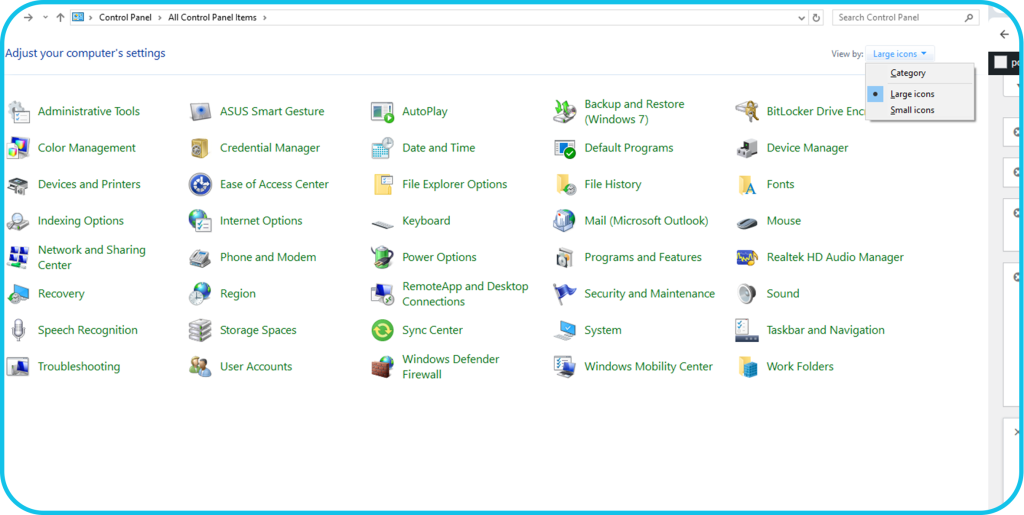The image size is (1024, 515).
Task: Open the recent locations chevron near Forward
Action: [45, 18]
